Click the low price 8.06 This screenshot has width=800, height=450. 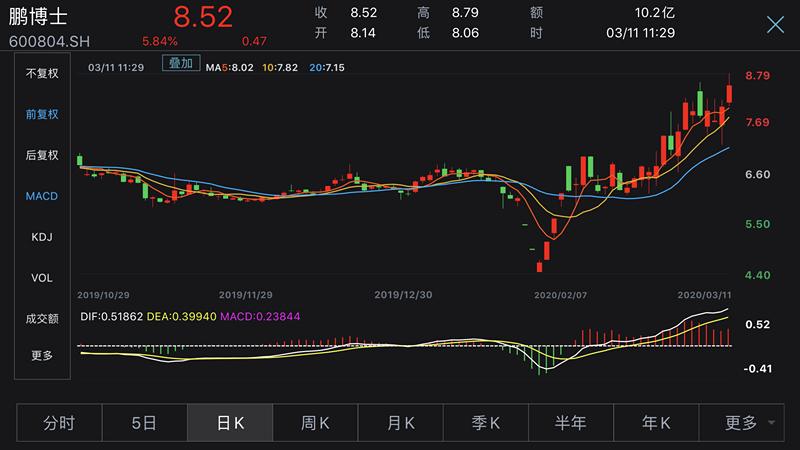tap(465, 33)
